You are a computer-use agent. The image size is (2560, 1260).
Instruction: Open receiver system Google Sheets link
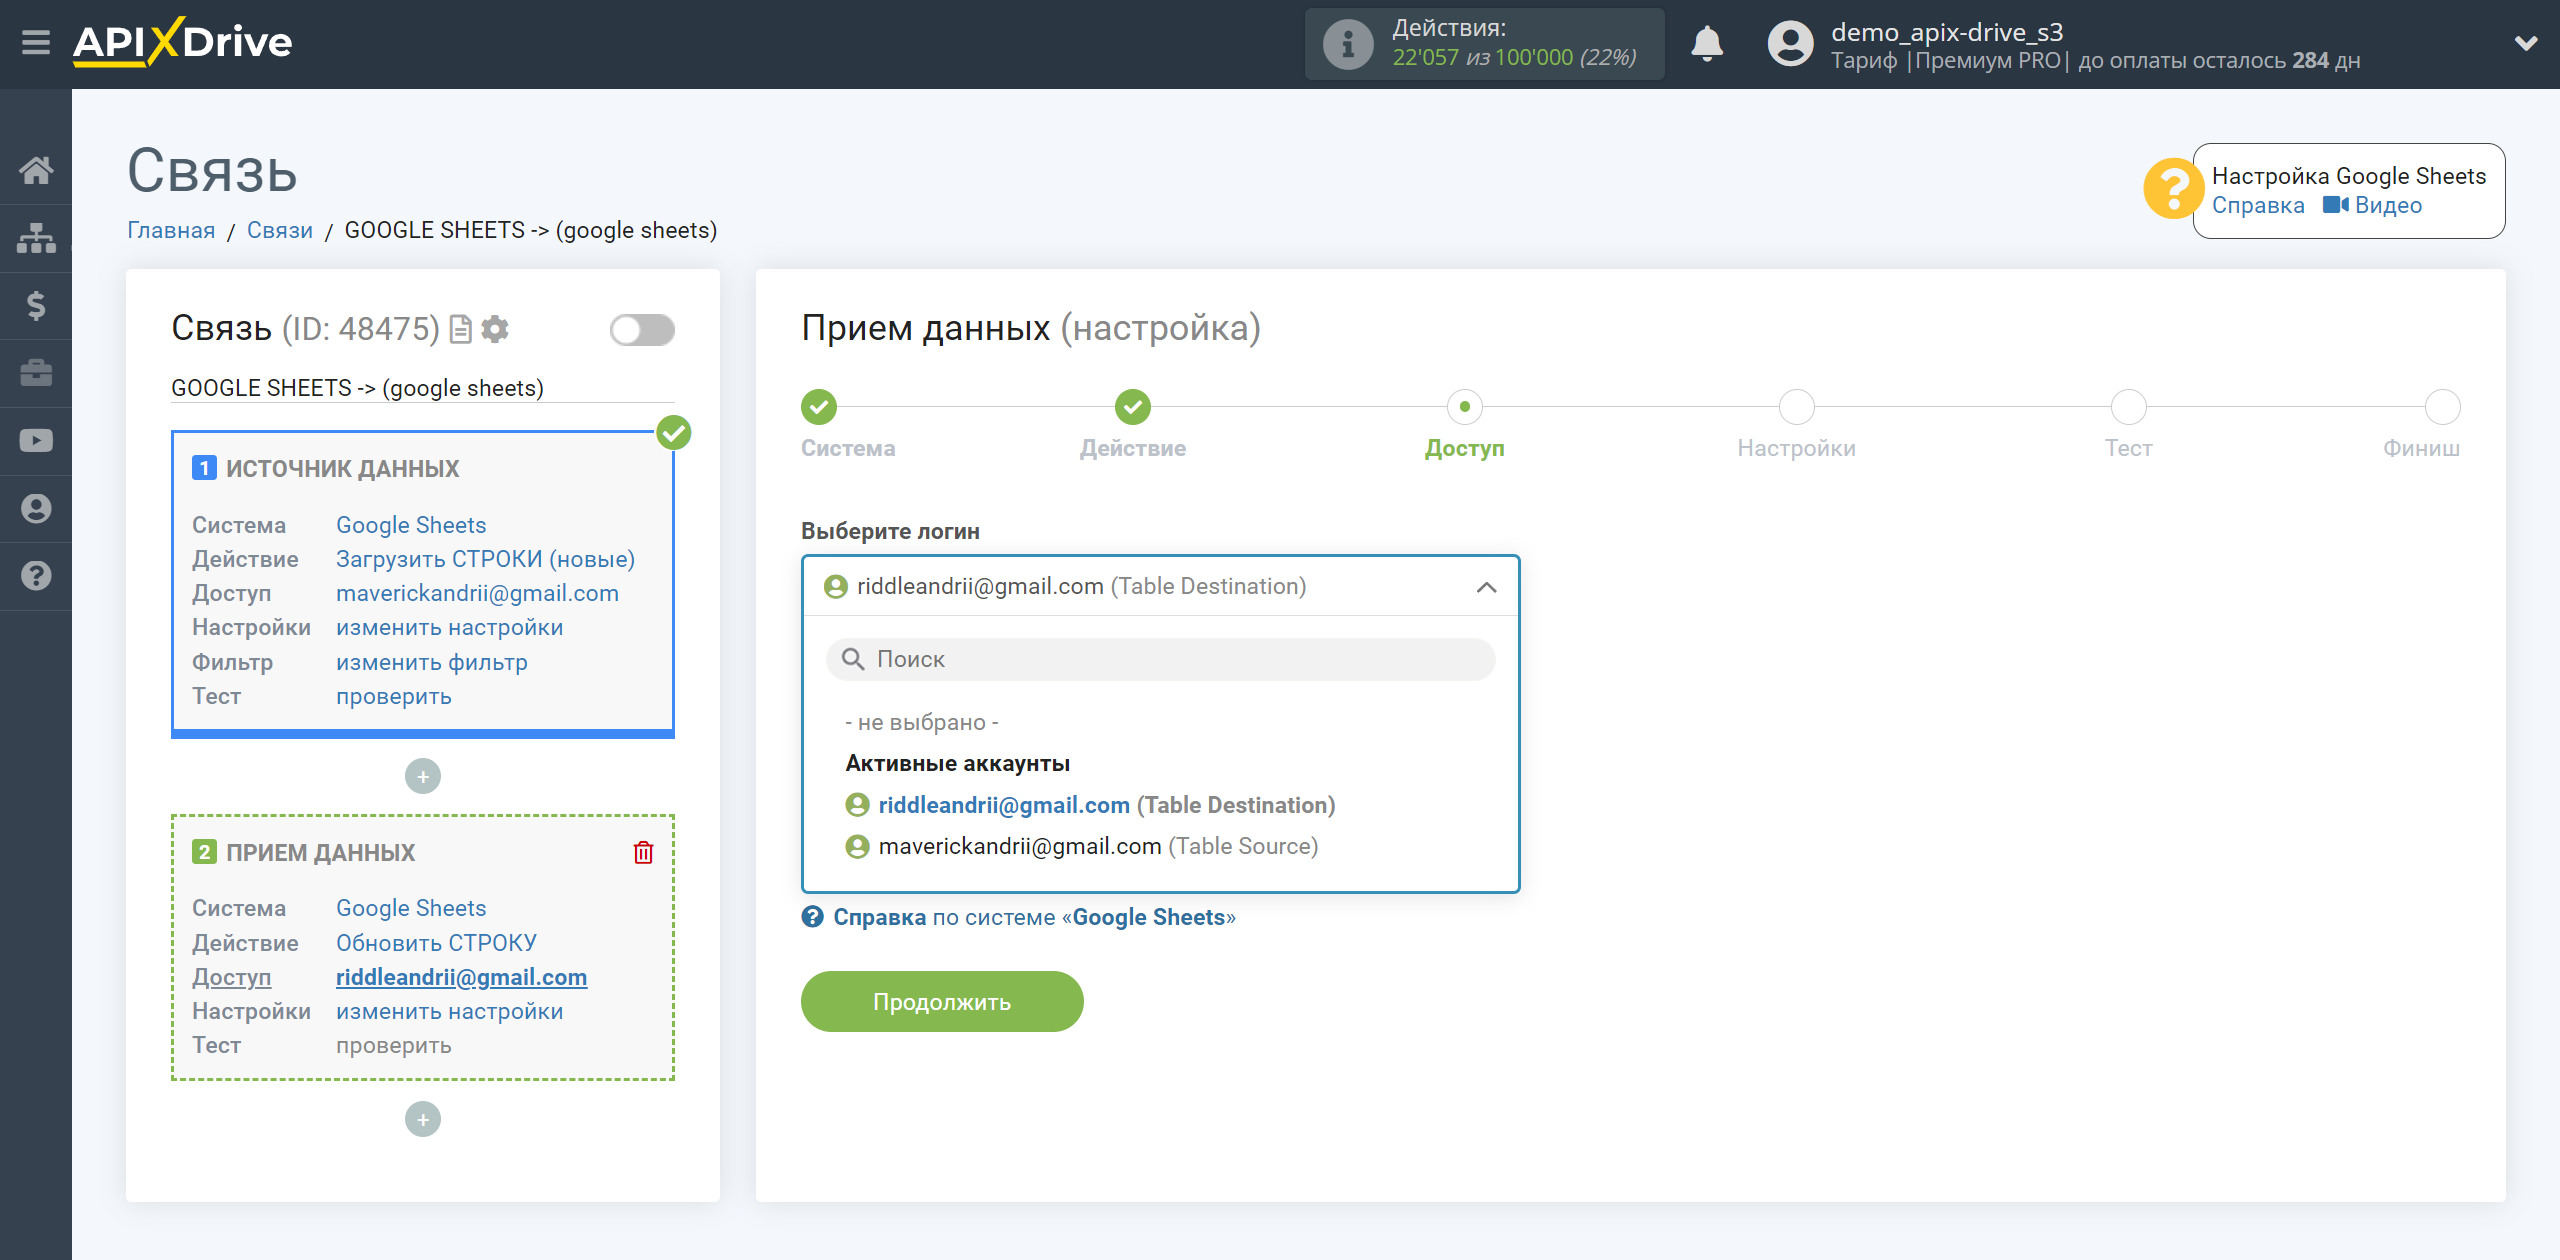(x=411, y=908)
